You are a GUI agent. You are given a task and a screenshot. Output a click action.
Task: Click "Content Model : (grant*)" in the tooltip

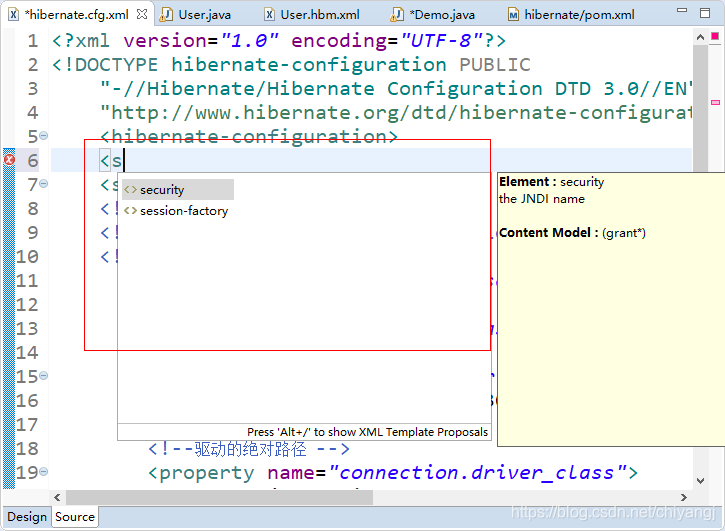click(572, 233)
